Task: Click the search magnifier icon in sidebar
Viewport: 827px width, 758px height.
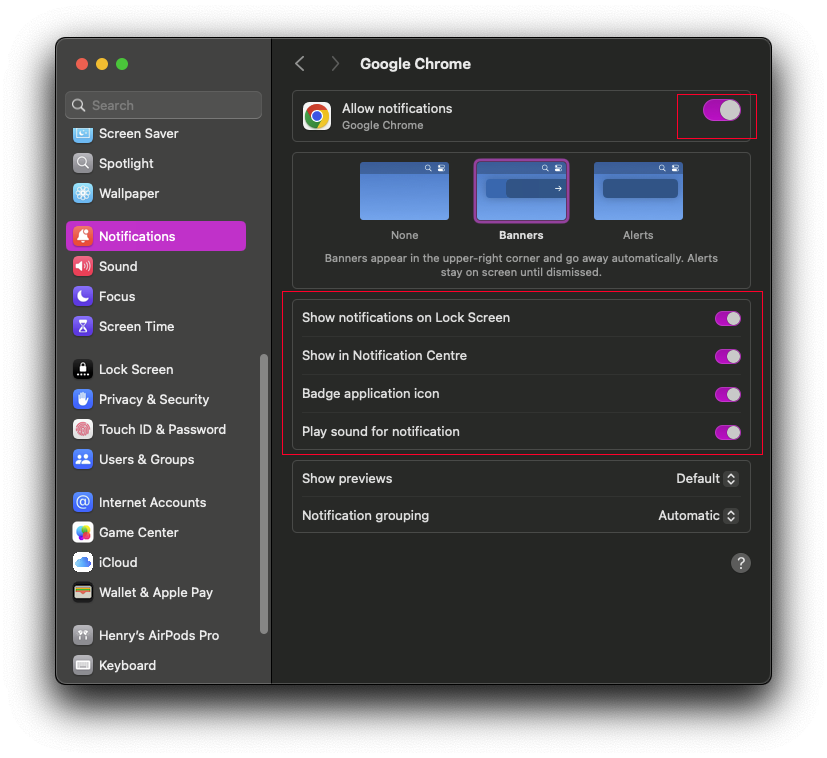Action: [79, 105]
